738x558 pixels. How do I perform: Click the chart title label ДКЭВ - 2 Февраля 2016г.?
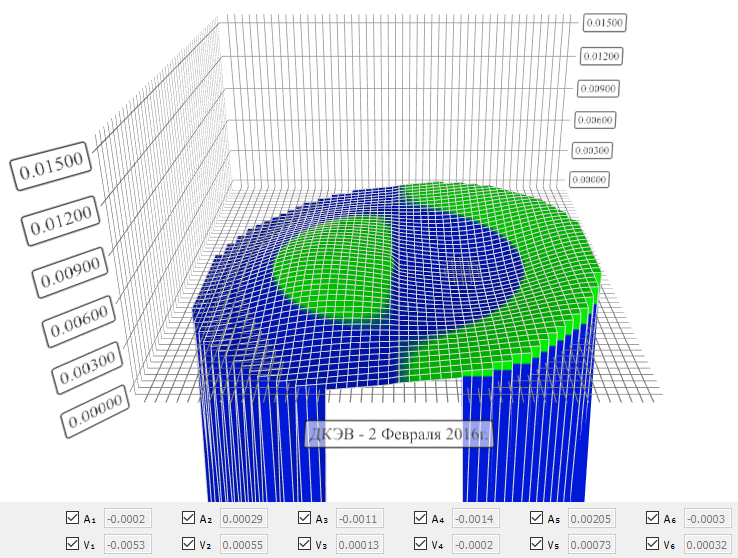[399, 434]
